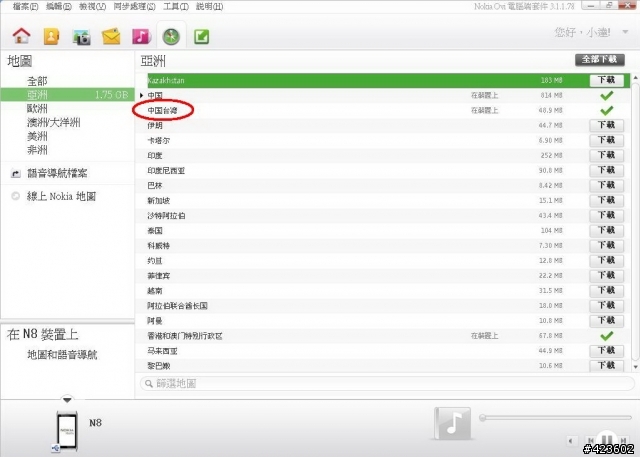Select 亞洲 region in sidebar
640x457 pixels.
point(67,95)
